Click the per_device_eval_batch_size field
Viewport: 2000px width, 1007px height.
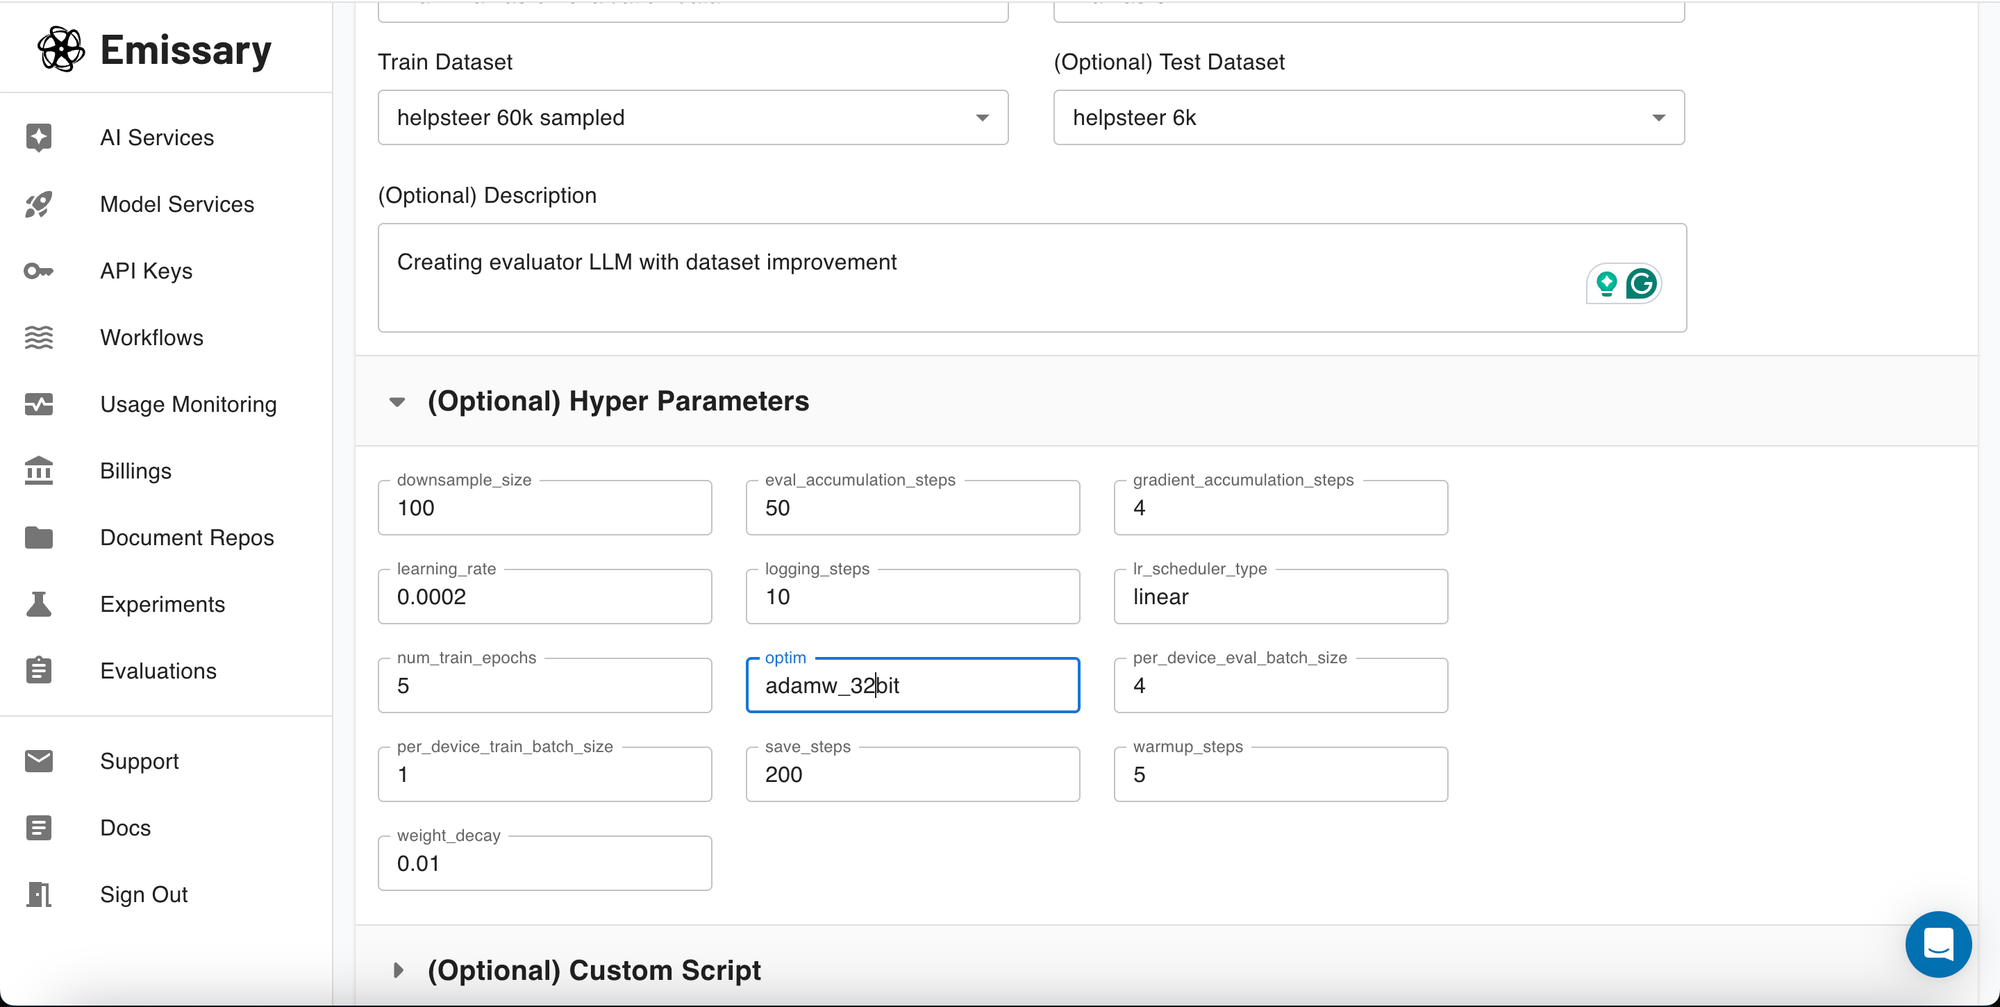click(x=1281, y=686)
